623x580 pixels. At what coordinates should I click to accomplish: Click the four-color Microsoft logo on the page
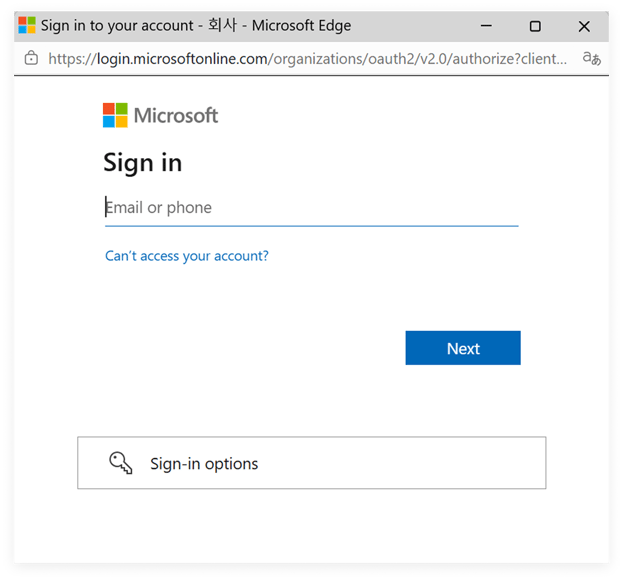click(115, 115)
